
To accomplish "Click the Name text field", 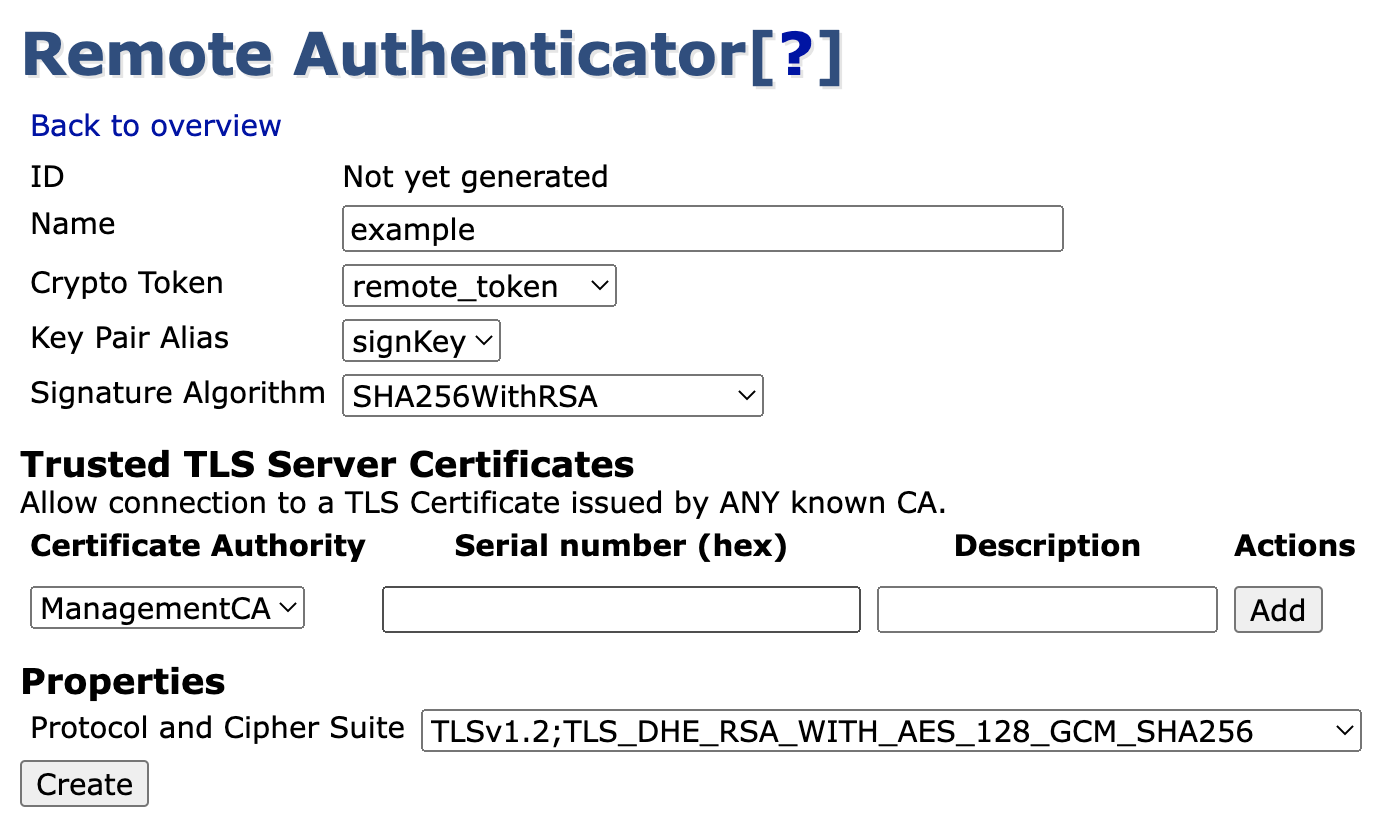I will coord(702,229).
